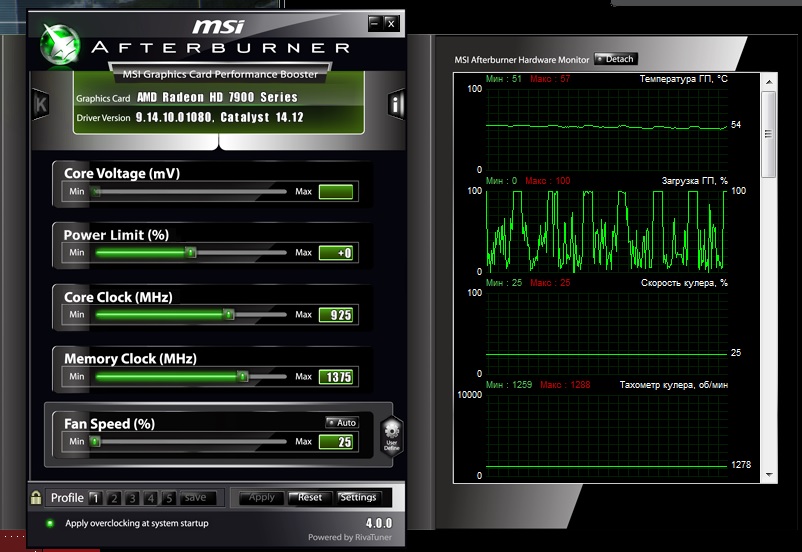Click the Тахометр кулера graph
This screenshot has width=802, height=552.
click(x=606, y=435)
